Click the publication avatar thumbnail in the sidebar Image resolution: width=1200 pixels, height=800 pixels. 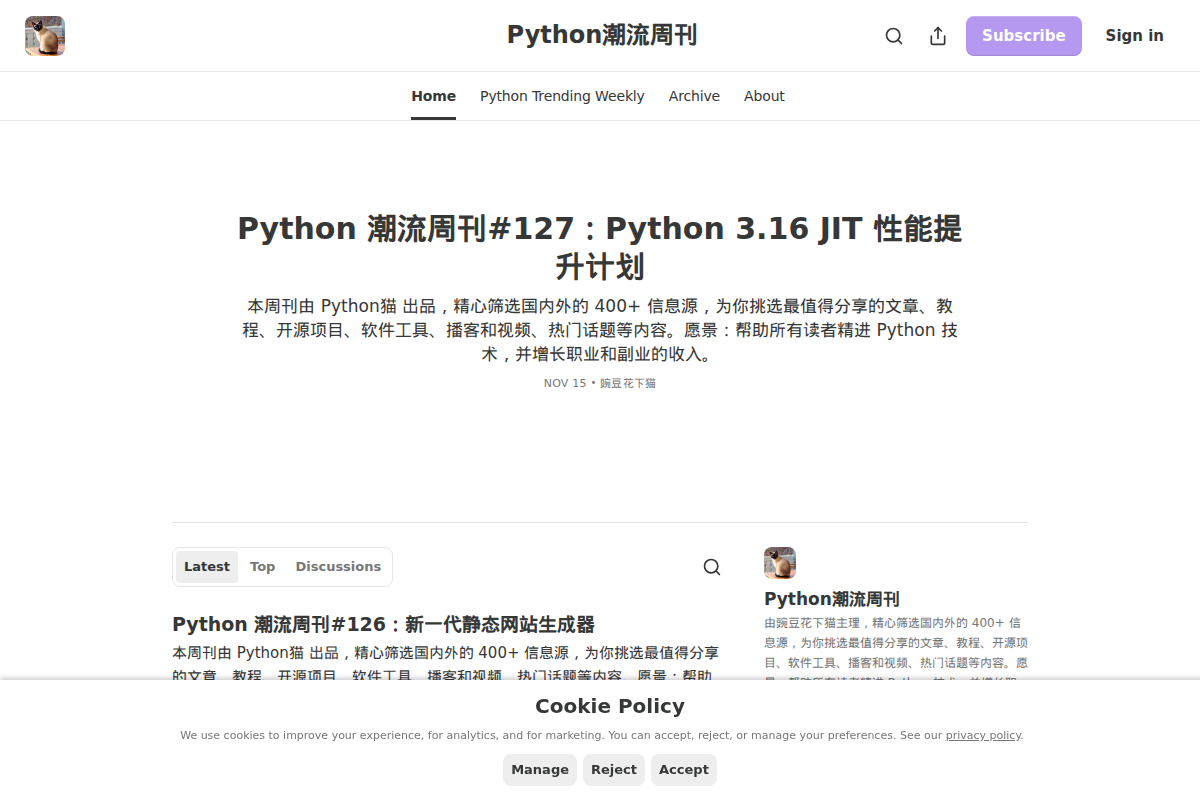pos(780,562)
